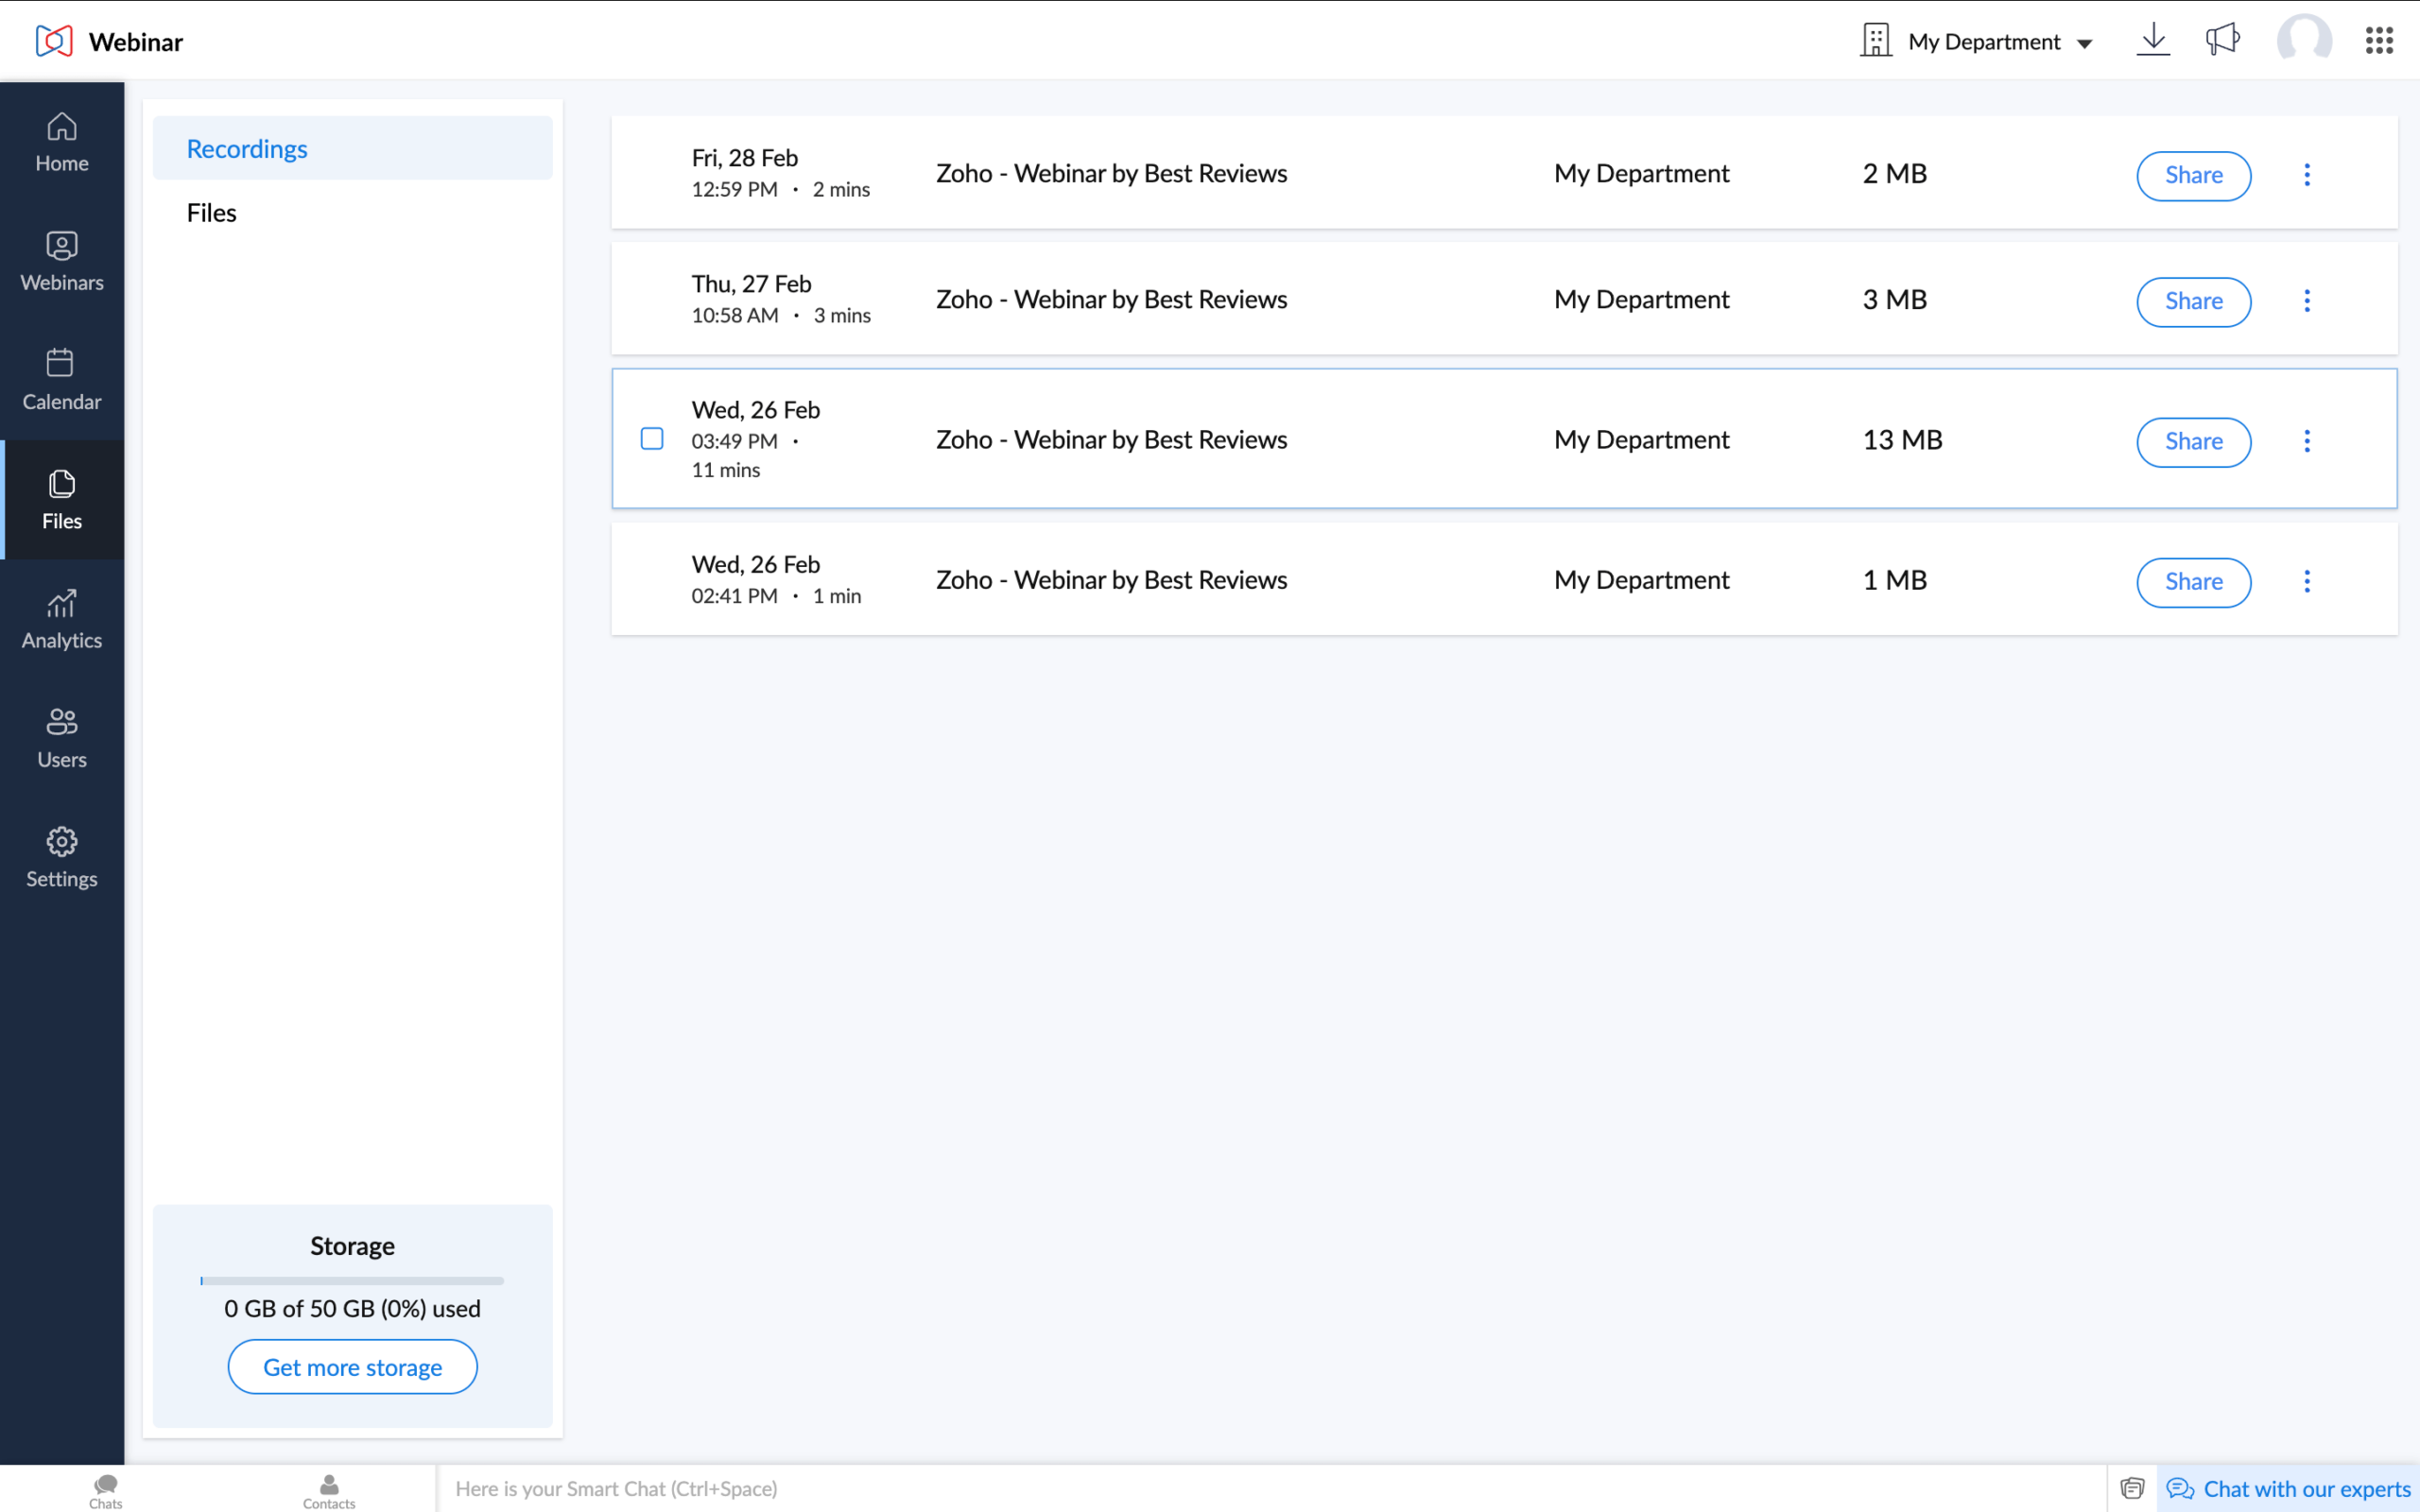Select the Recordings tab
The width and height of the screenshot is (2420, 1512).
click(247, 148)
